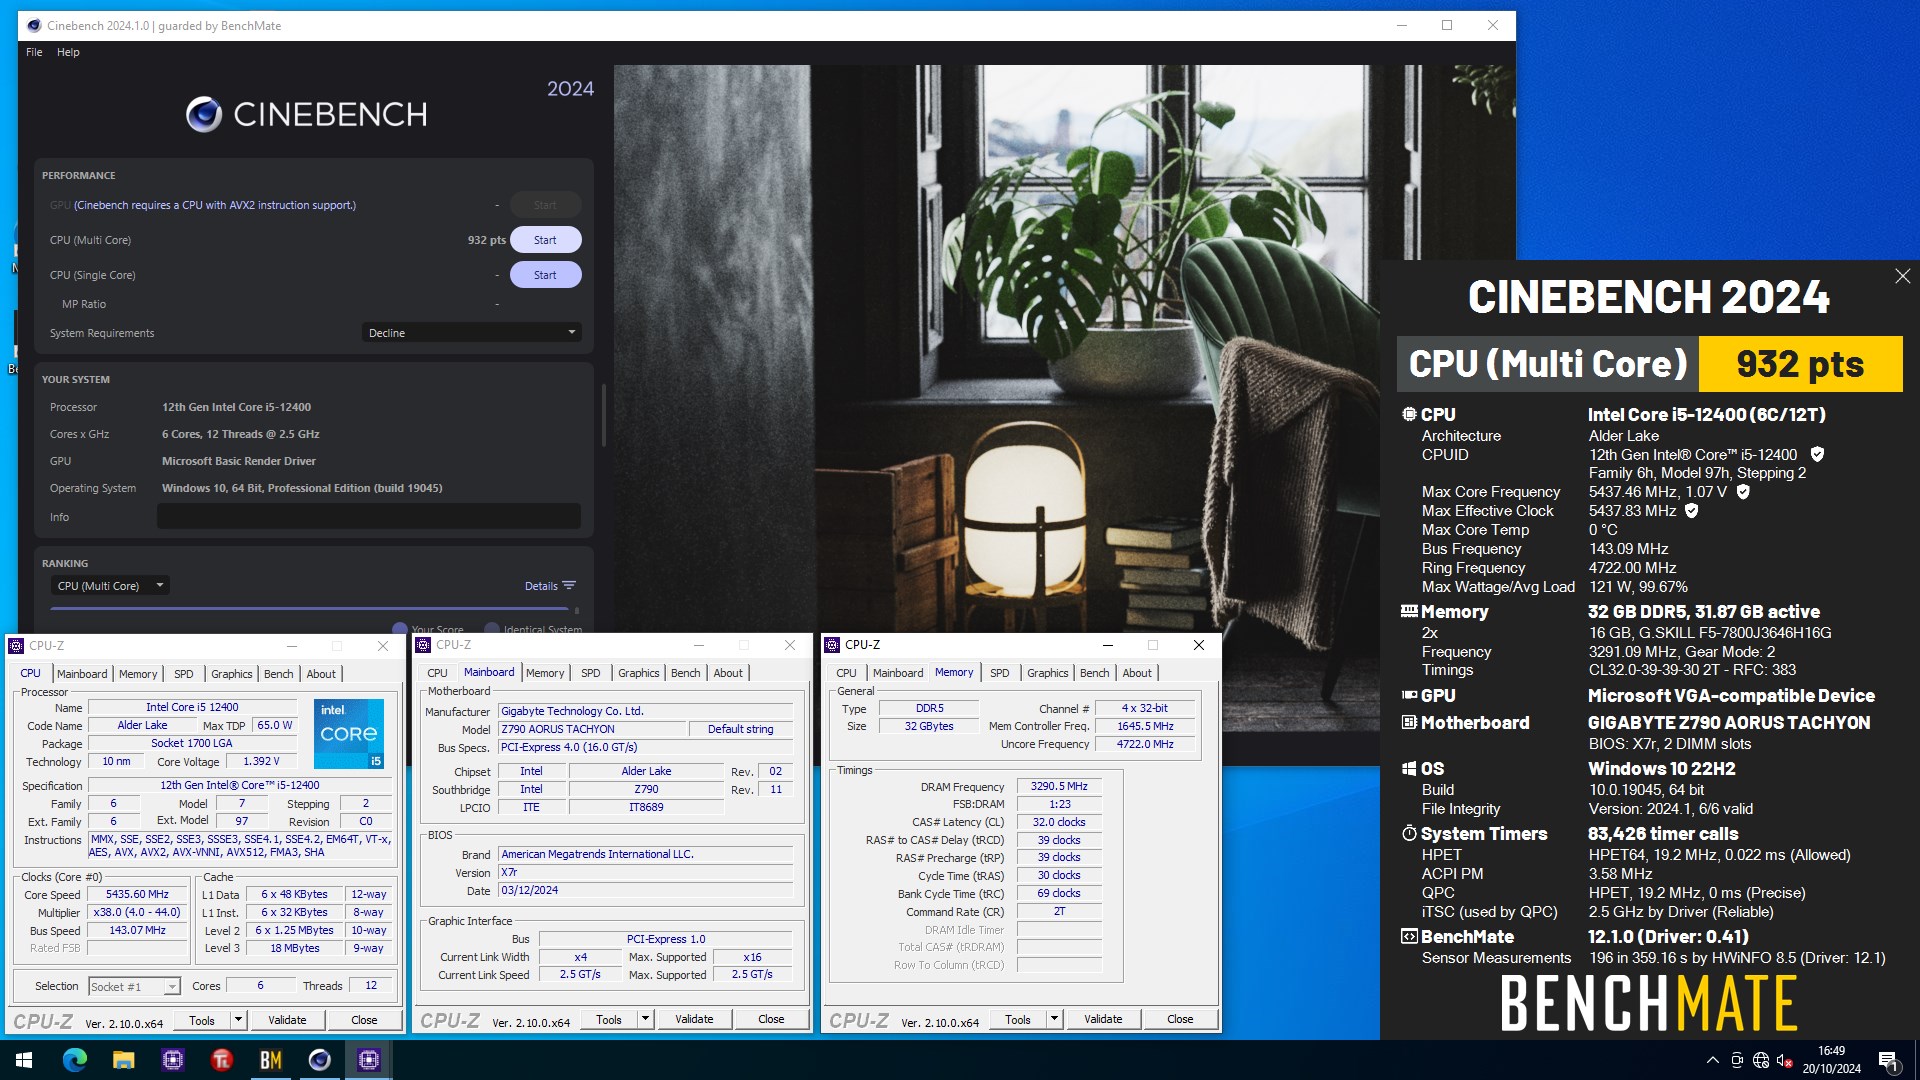This screenshot has height=1080, width=1920.
Task: Click the Tools button in right CPU-Z window
Action: click(x=1018, y=1019)
